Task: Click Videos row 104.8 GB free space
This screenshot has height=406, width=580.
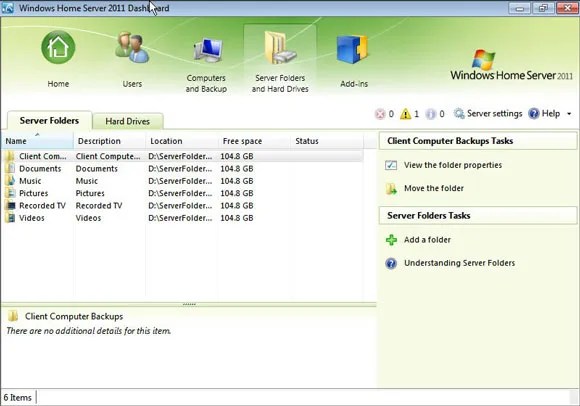Action: point(237,218)
